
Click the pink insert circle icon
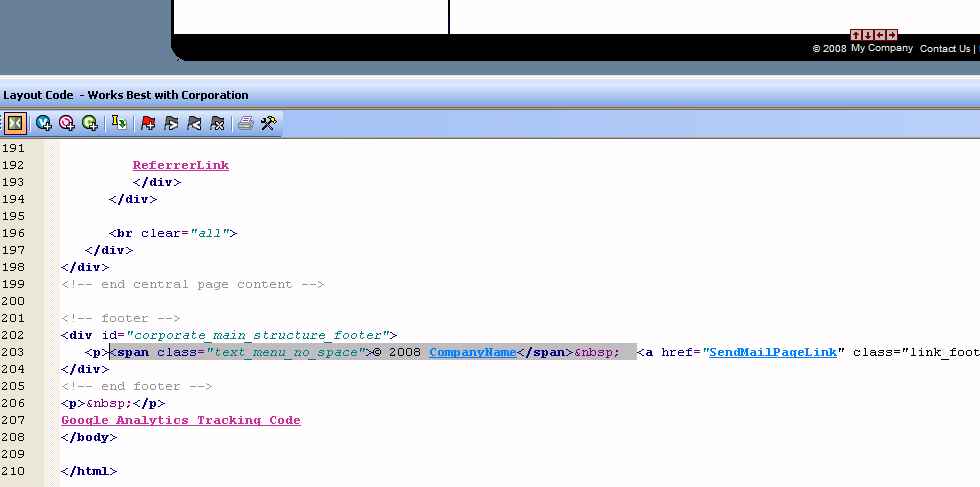point(67,123)
